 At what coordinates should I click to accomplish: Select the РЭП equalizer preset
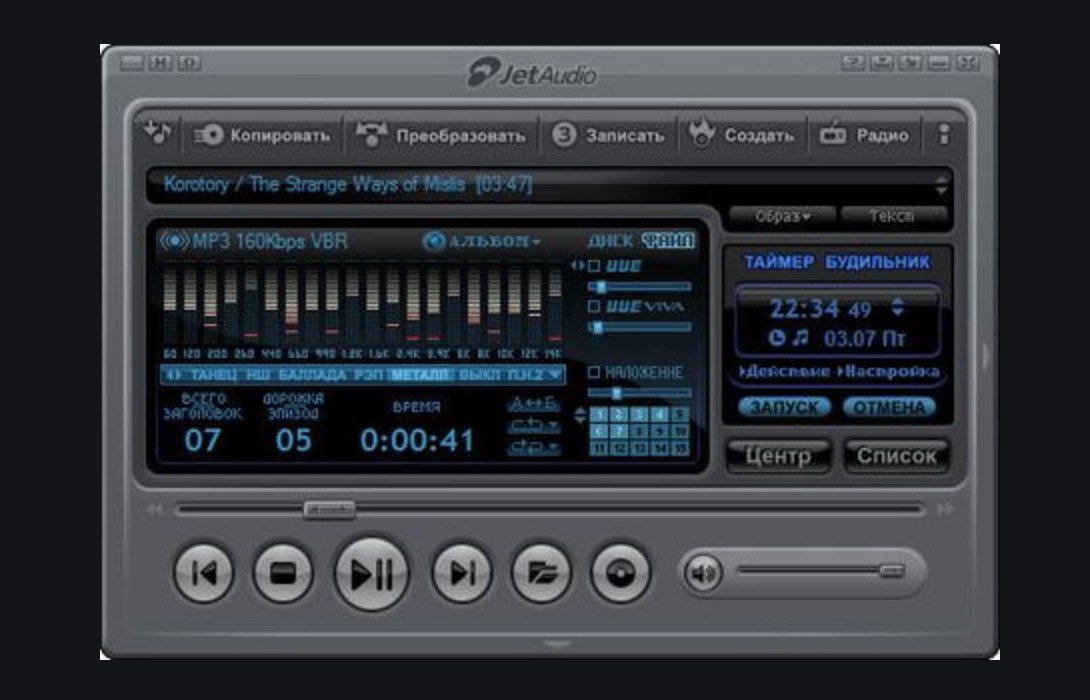[368, 375]
